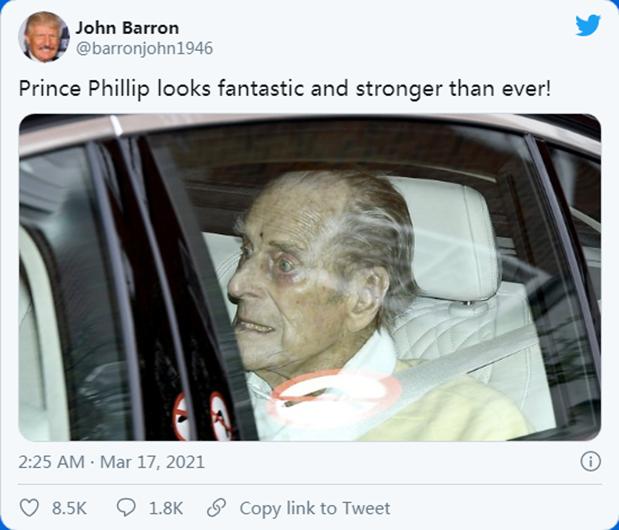Click the word 'fantastic' in the tweet

[261, 88]
